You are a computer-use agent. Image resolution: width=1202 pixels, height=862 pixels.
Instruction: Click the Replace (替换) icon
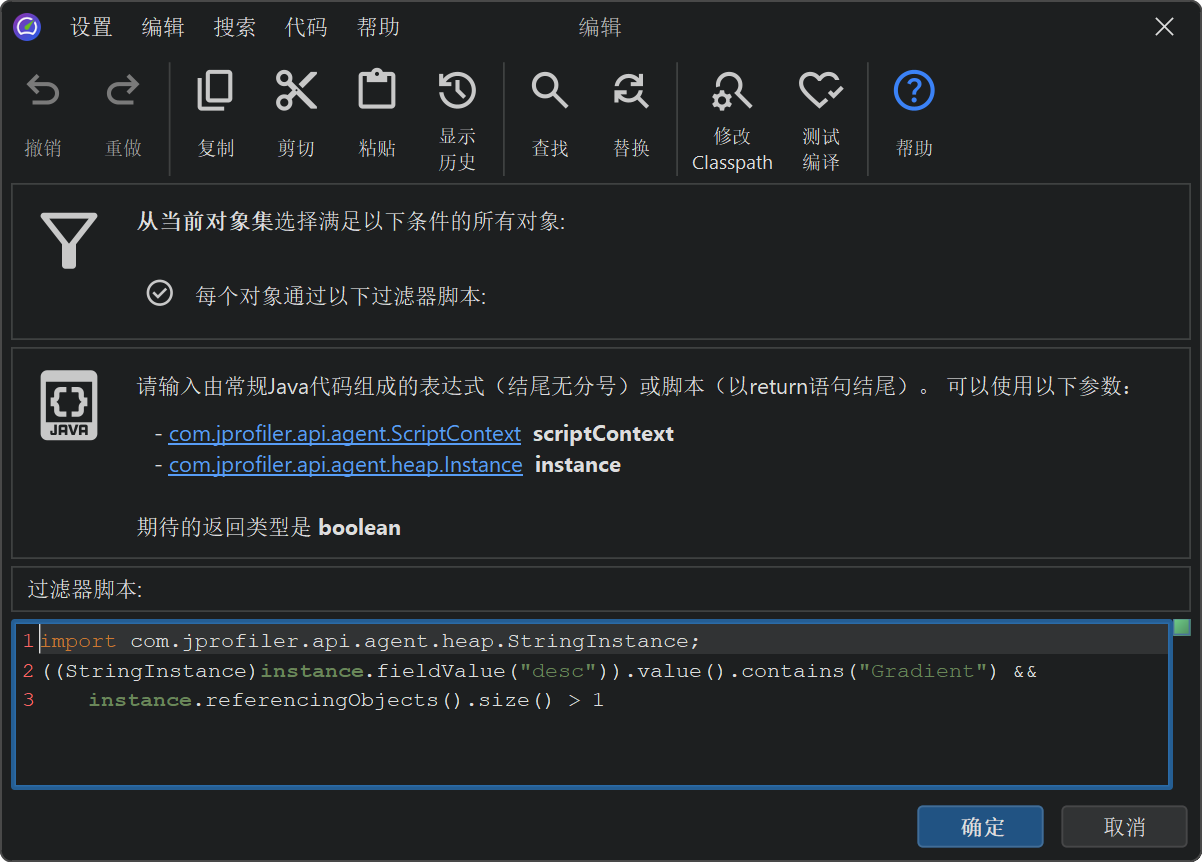631,92
